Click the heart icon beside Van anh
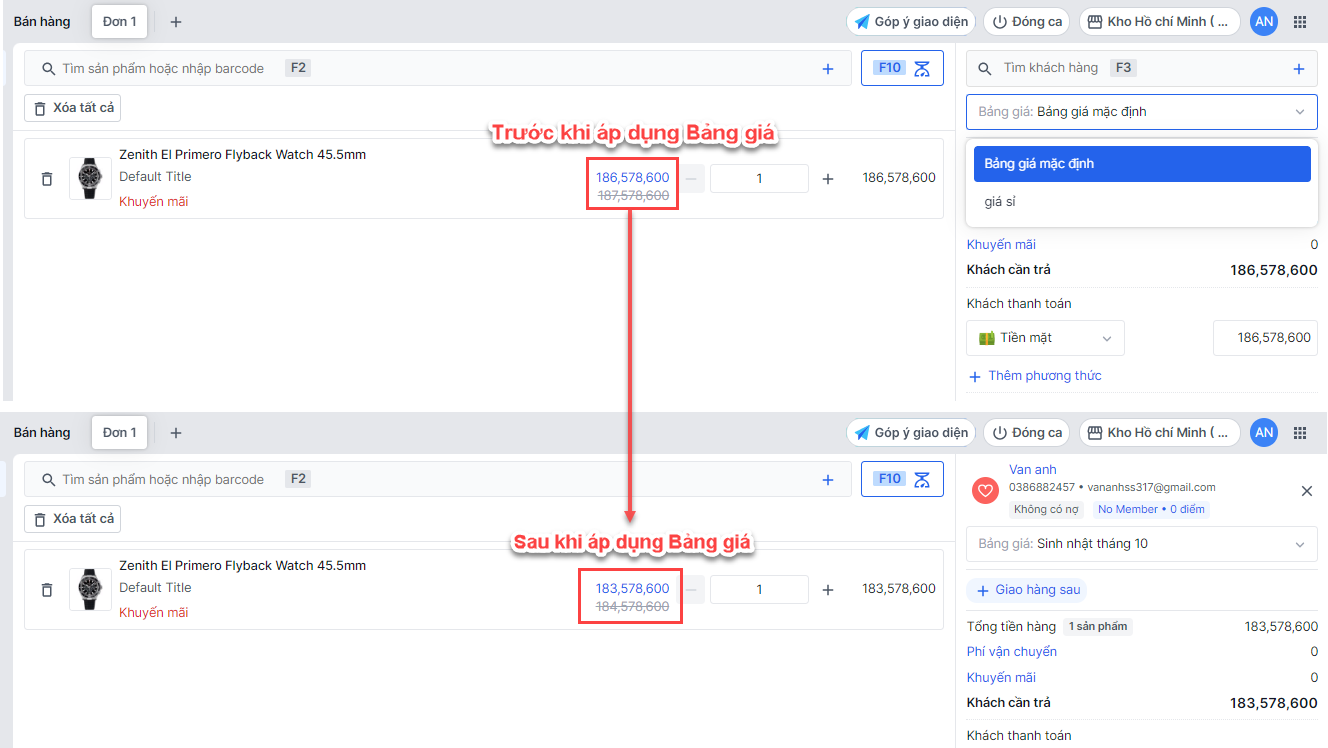 pos(986,491)
